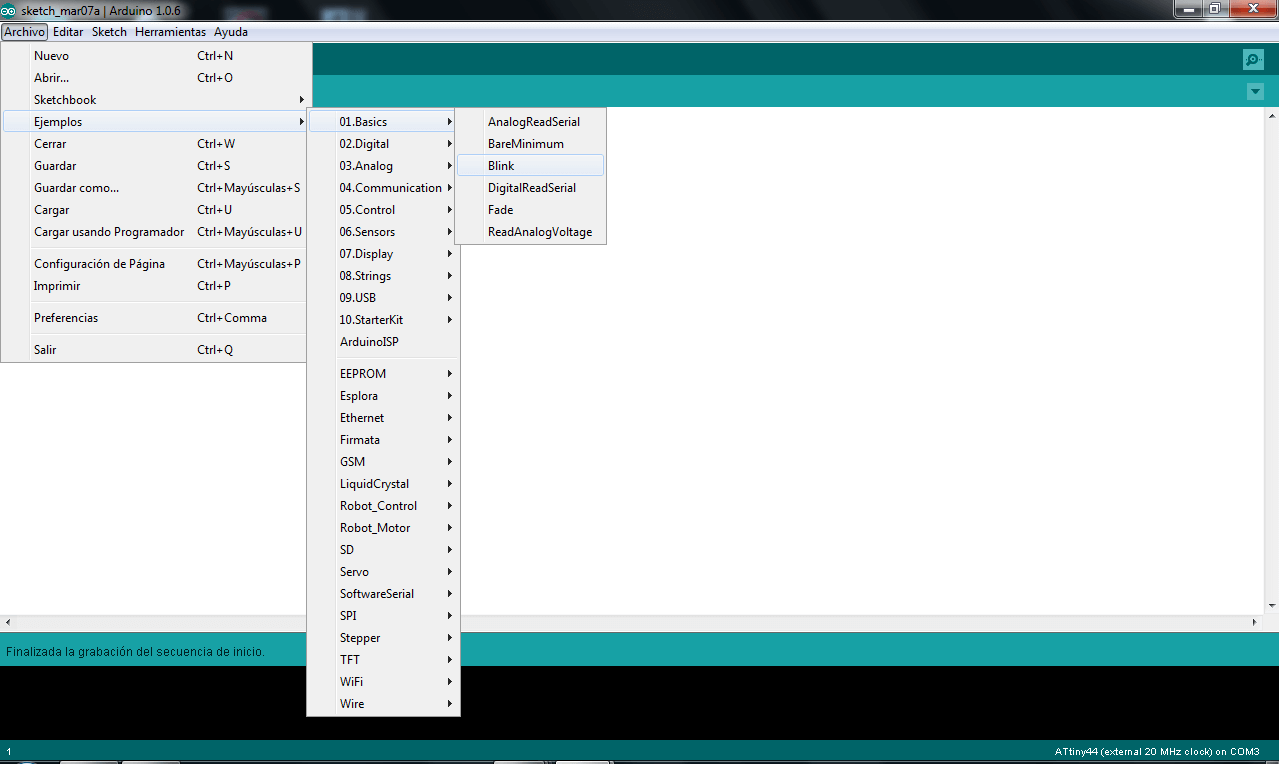Open the Editar menu
Viewport: 1279px width, 764px height.
click(68, 32)
